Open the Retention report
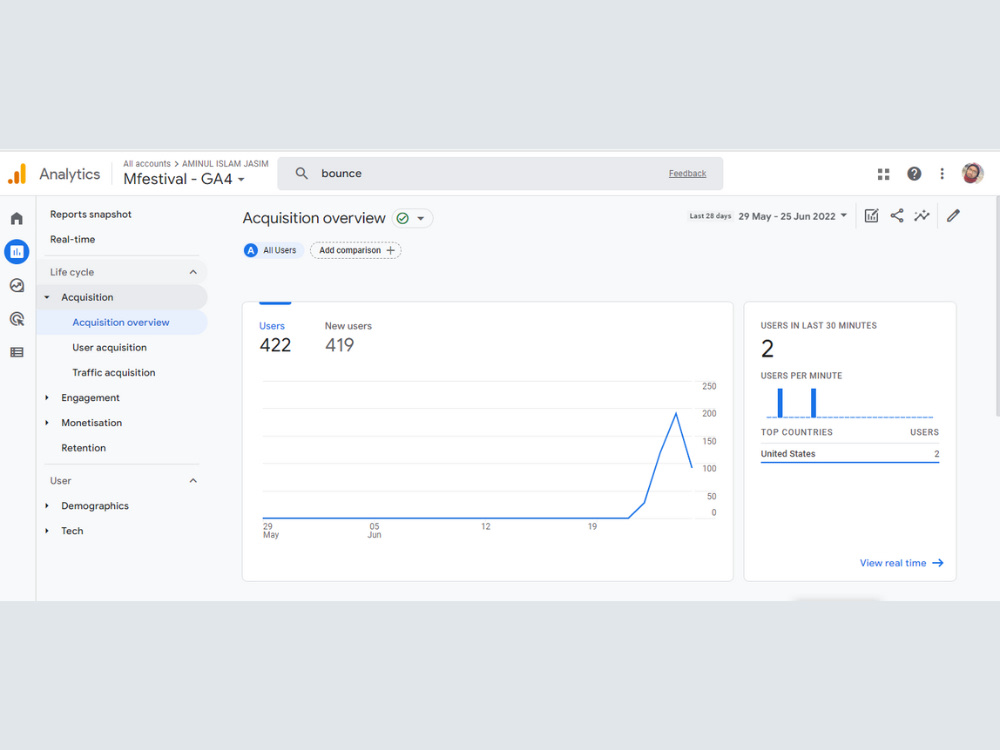This screenshot has width=1000, height=750. 84,448
